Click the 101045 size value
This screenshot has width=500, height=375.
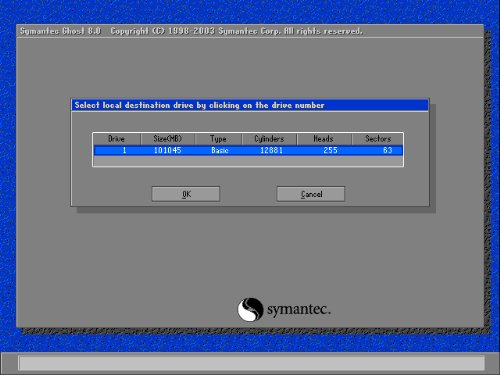[x=167, y=150]
